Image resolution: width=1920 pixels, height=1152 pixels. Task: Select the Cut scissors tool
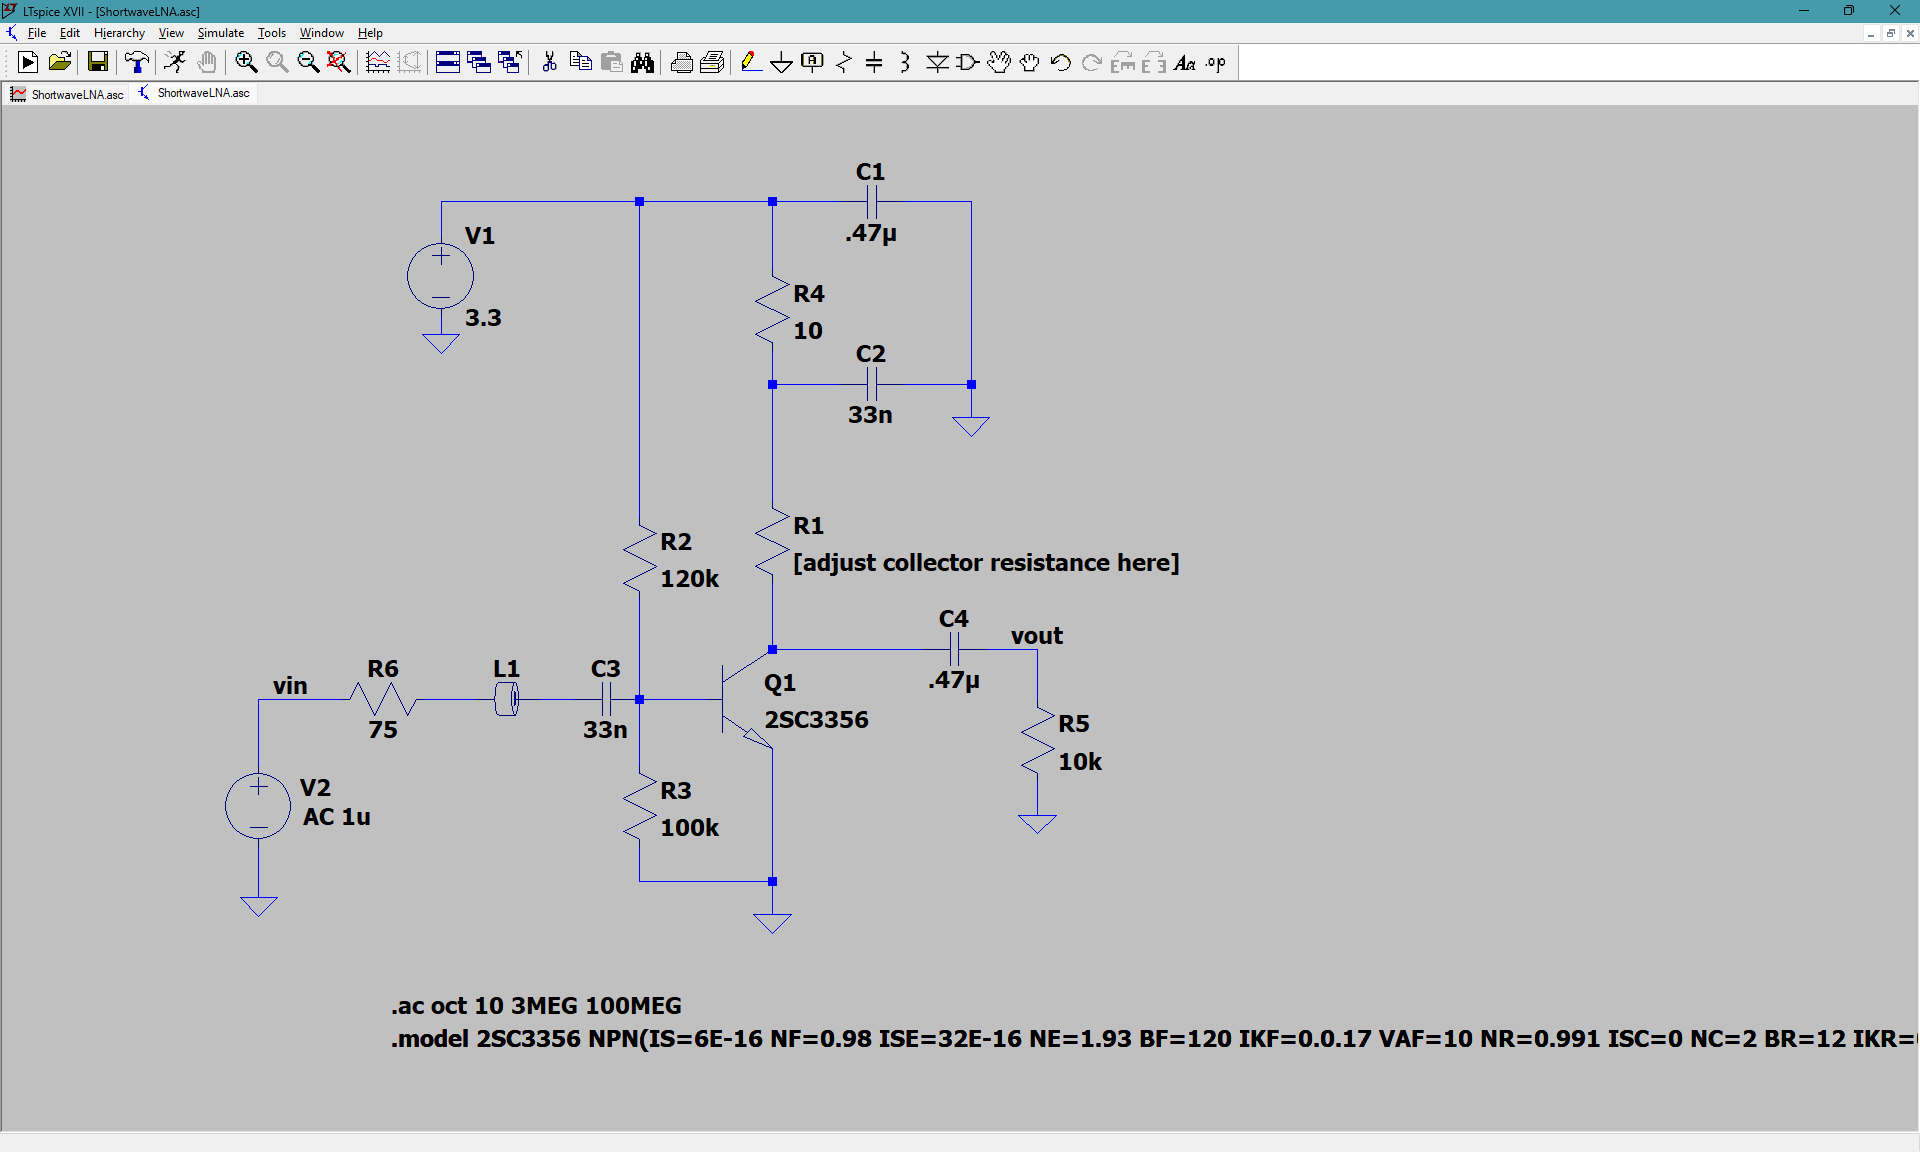(549, 63)
